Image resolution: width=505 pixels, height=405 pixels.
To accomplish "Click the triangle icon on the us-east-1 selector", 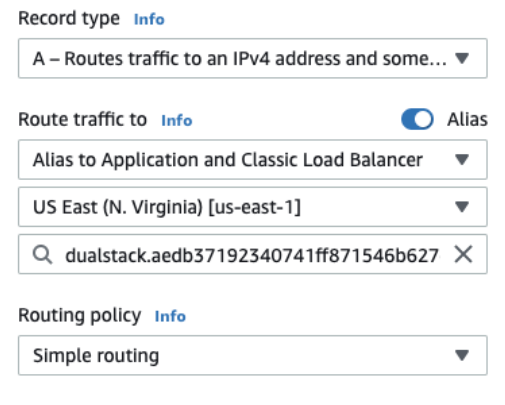I will (462, 207).
